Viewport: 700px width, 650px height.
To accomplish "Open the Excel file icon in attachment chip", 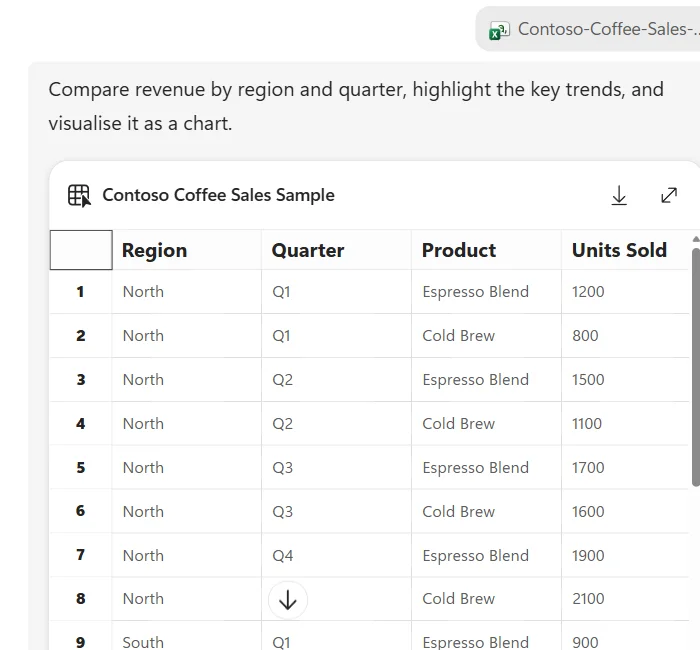I will click(x=500, y=30).
